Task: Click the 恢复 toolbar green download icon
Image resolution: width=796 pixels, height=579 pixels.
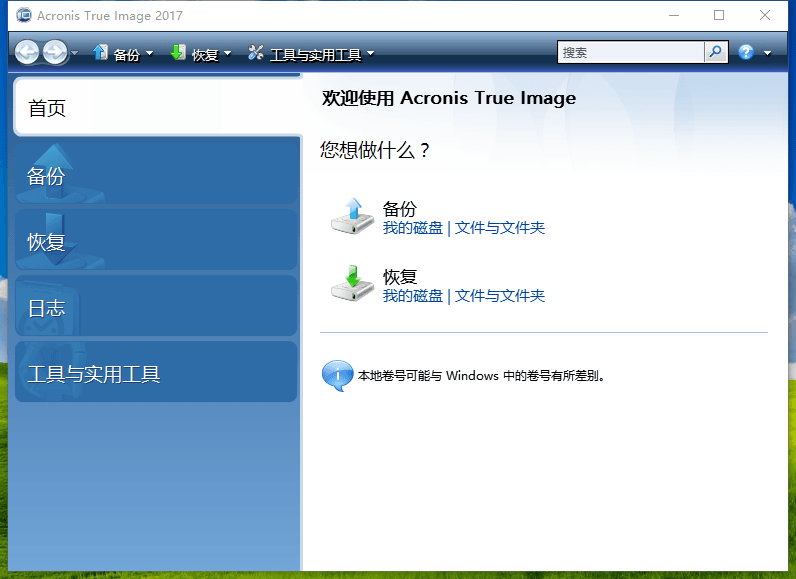Action: 178,52
